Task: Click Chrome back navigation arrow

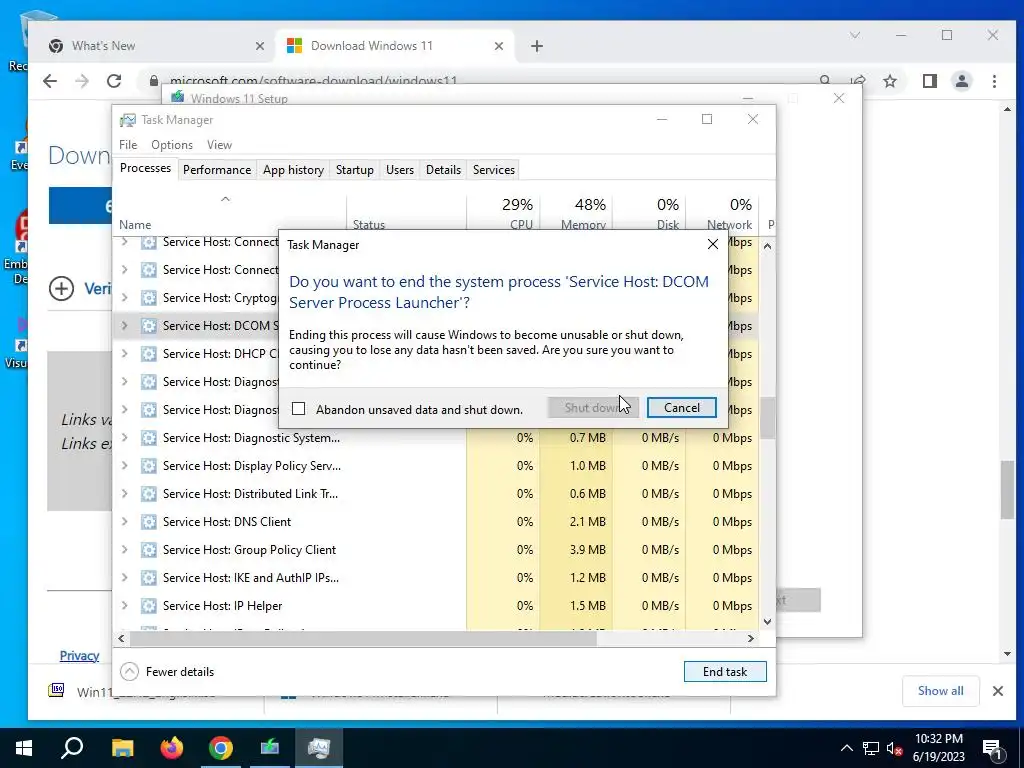Action: (50, 81)
